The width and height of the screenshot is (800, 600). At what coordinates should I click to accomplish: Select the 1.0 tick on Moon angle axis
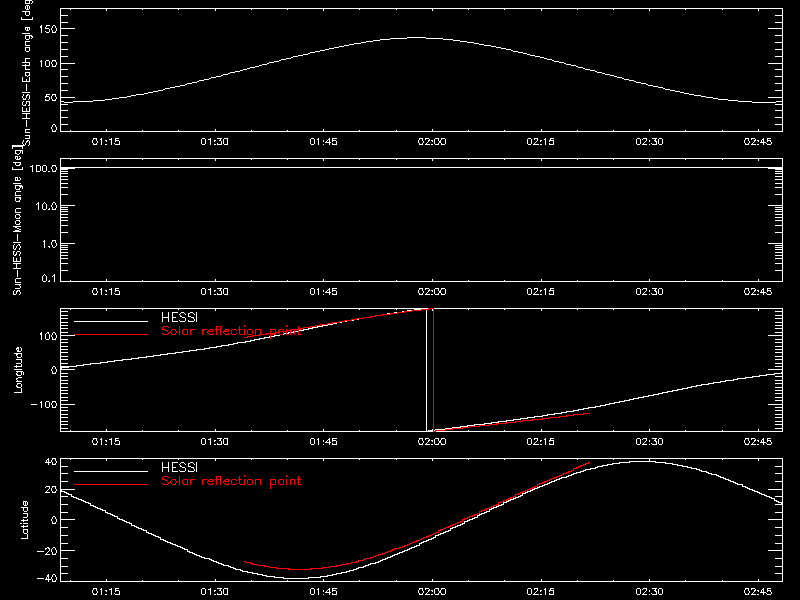49,244
